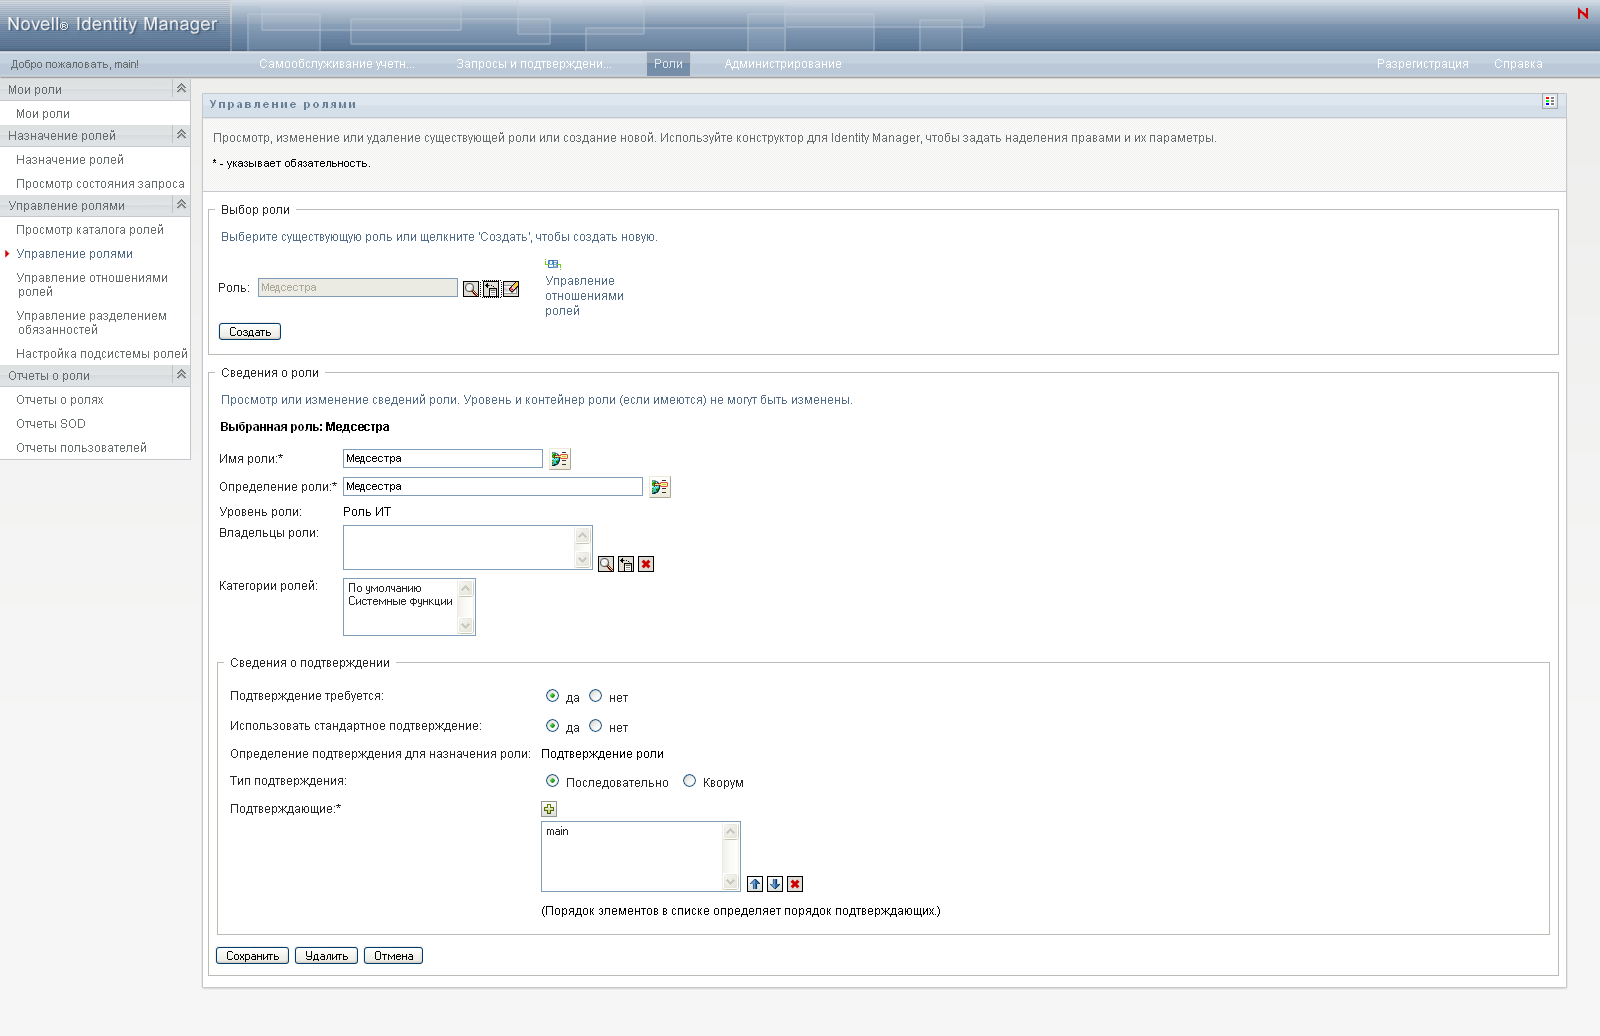Open role search magnifier beside Роль field
1600x1036 pixels.
[x=471, y=289]
